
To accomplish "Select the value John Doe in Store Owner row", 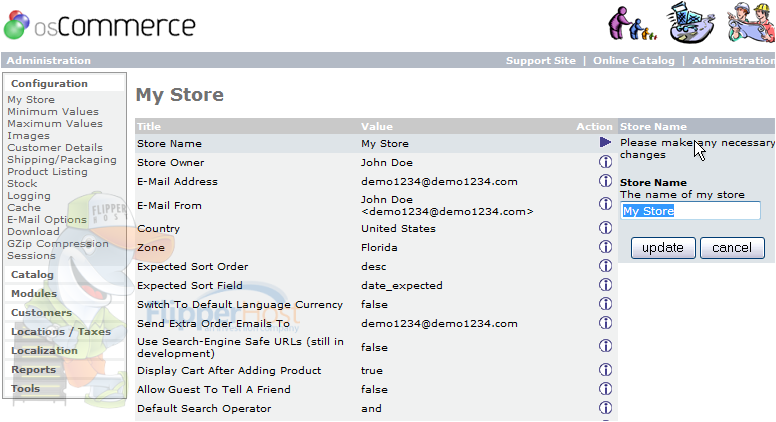I will pyautogui.click(x=387, y=162).
